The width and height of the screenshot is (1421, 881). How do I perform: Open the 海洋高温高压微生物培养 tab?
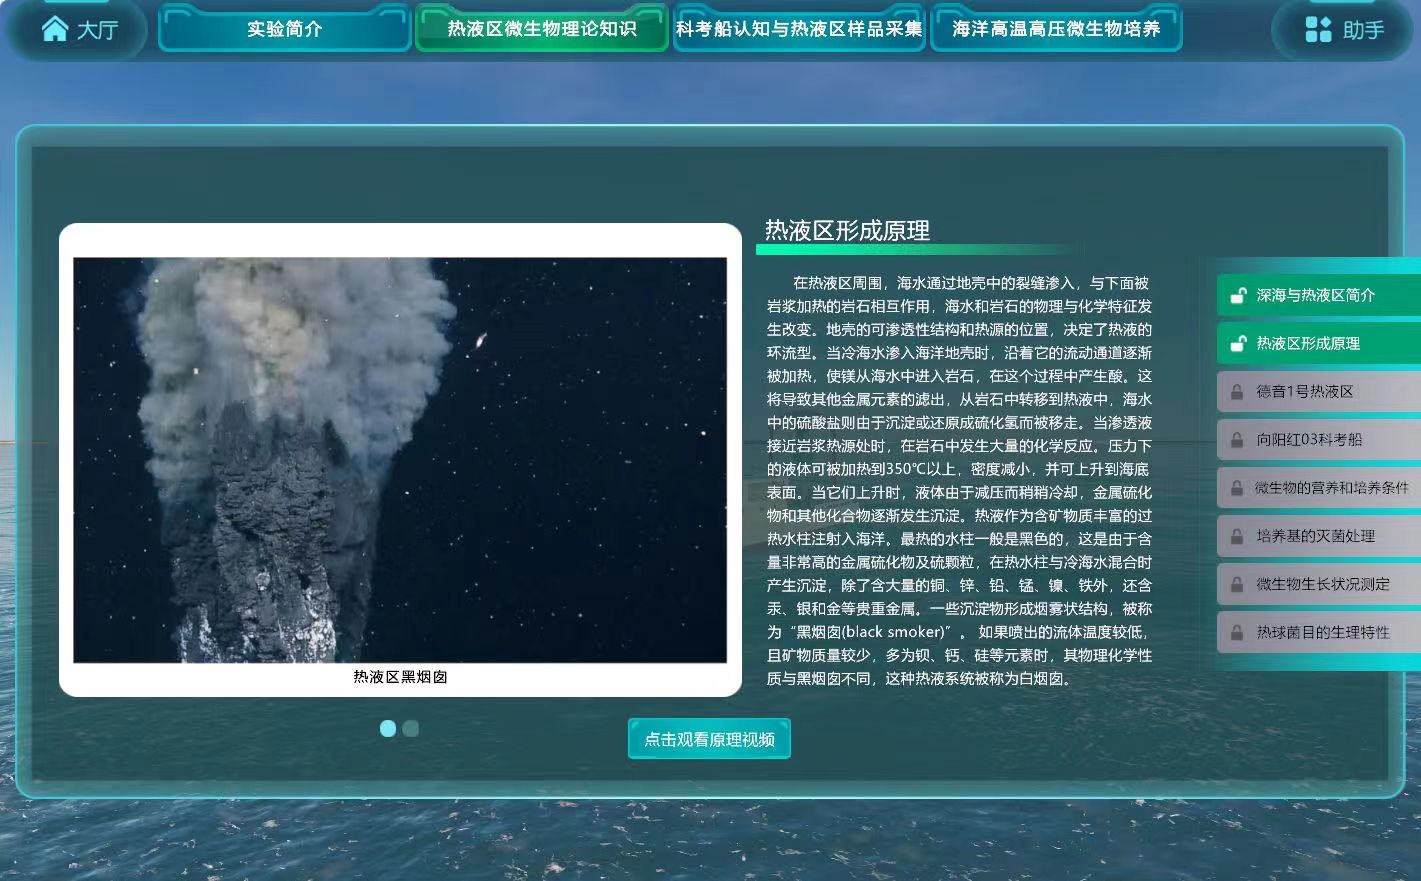pyautogui.click(x=1055, y=29)
